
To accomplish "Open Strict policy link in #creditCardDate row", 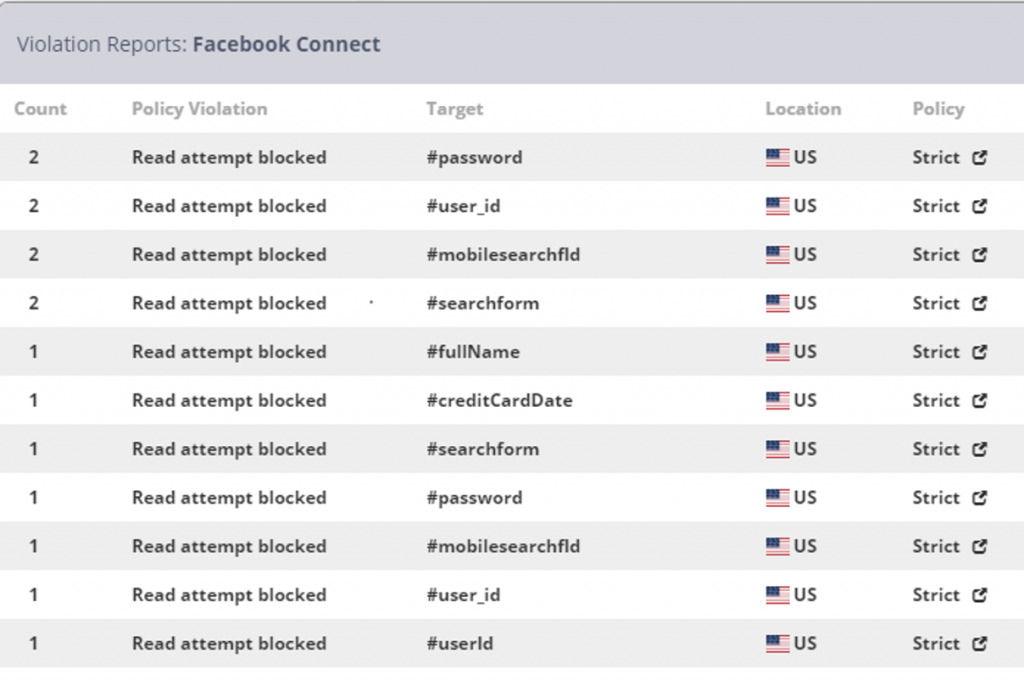I will tap(936, 400).
